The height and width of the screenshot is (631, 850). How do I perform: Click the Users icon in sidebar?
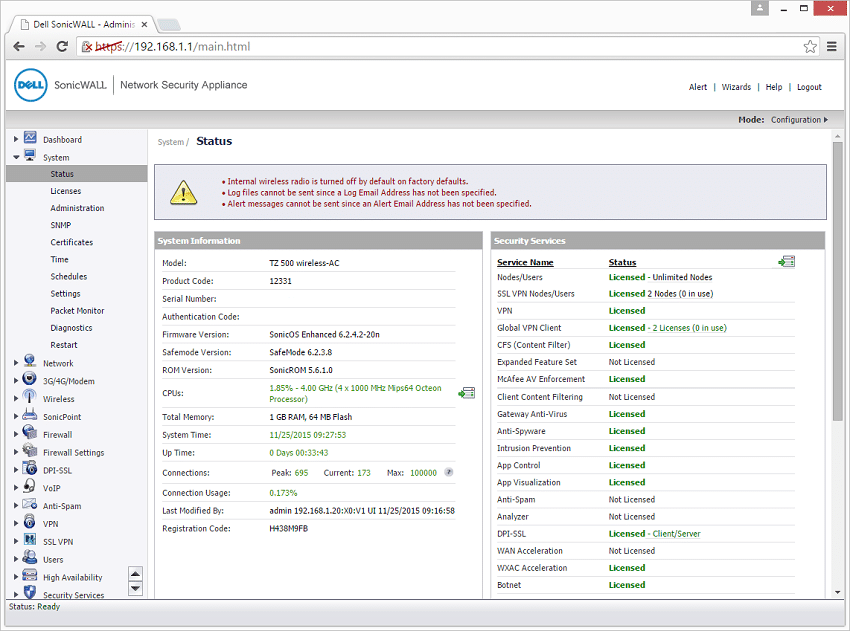pyautogui.click(x=30, y=557)
